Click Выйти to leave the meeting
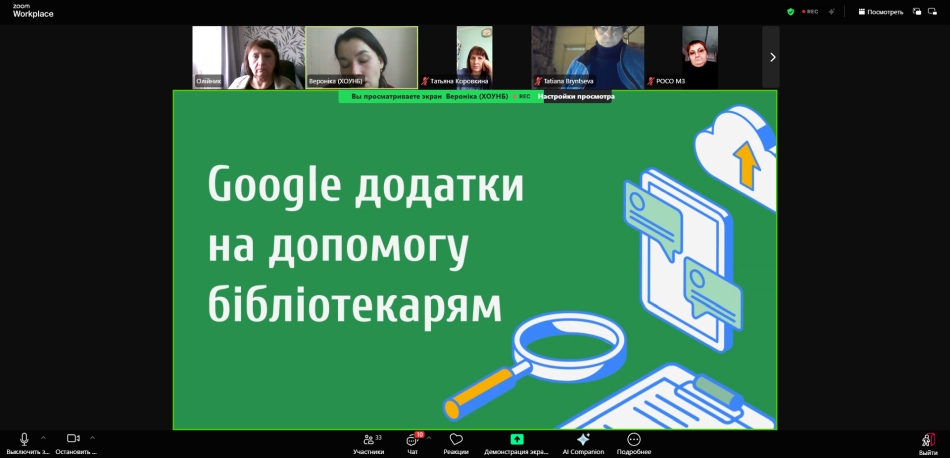This screenshot has height=458, width=950. coord(928,442)
